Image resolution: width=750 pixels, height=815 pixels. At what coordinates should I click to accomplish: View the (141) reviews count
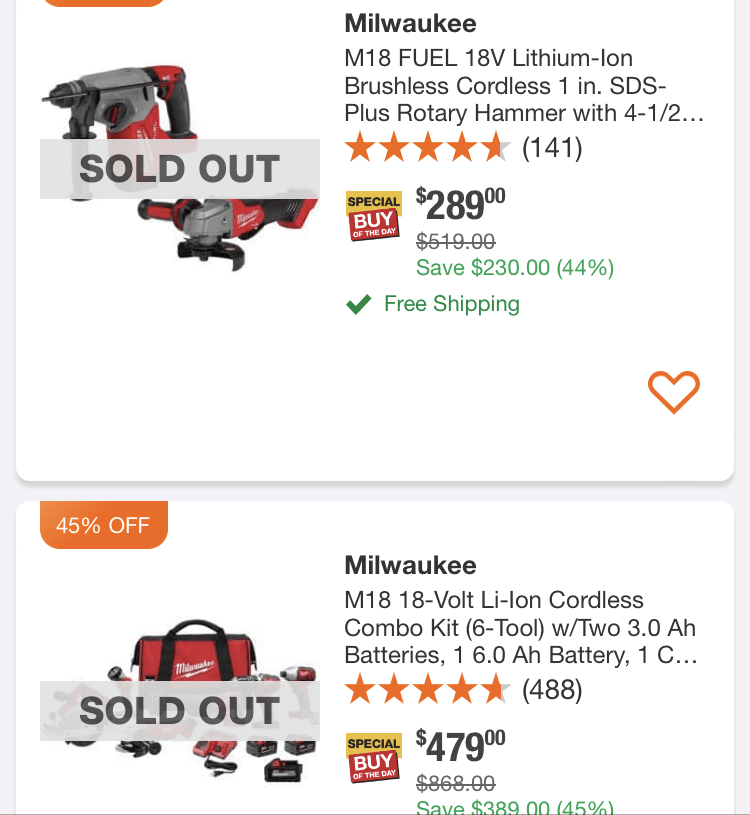pyautogui.click(x=552, y=148)
